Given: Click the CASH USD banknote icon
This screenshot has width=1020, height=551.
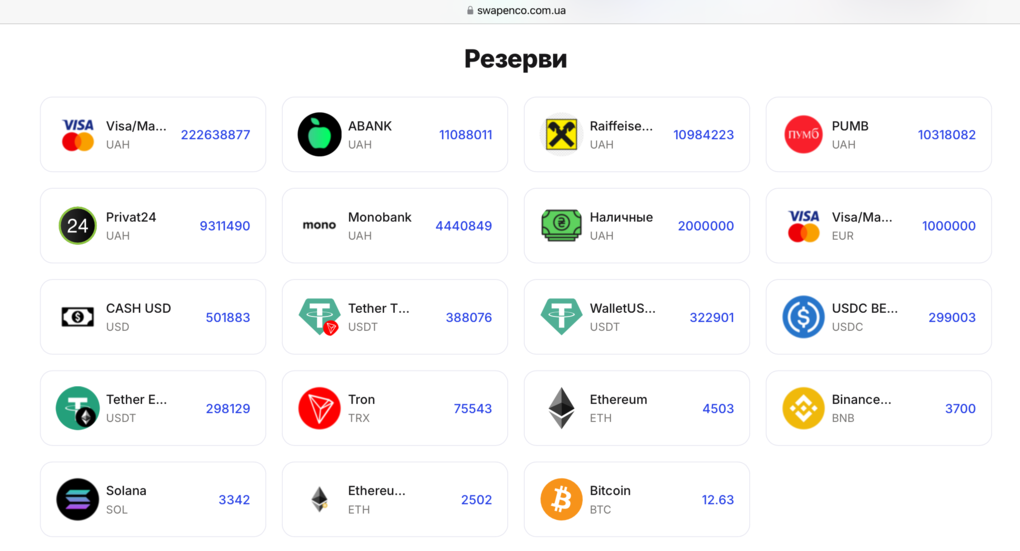Looking at the screenshot, I should pyautogui.click(x=77, y=317).
